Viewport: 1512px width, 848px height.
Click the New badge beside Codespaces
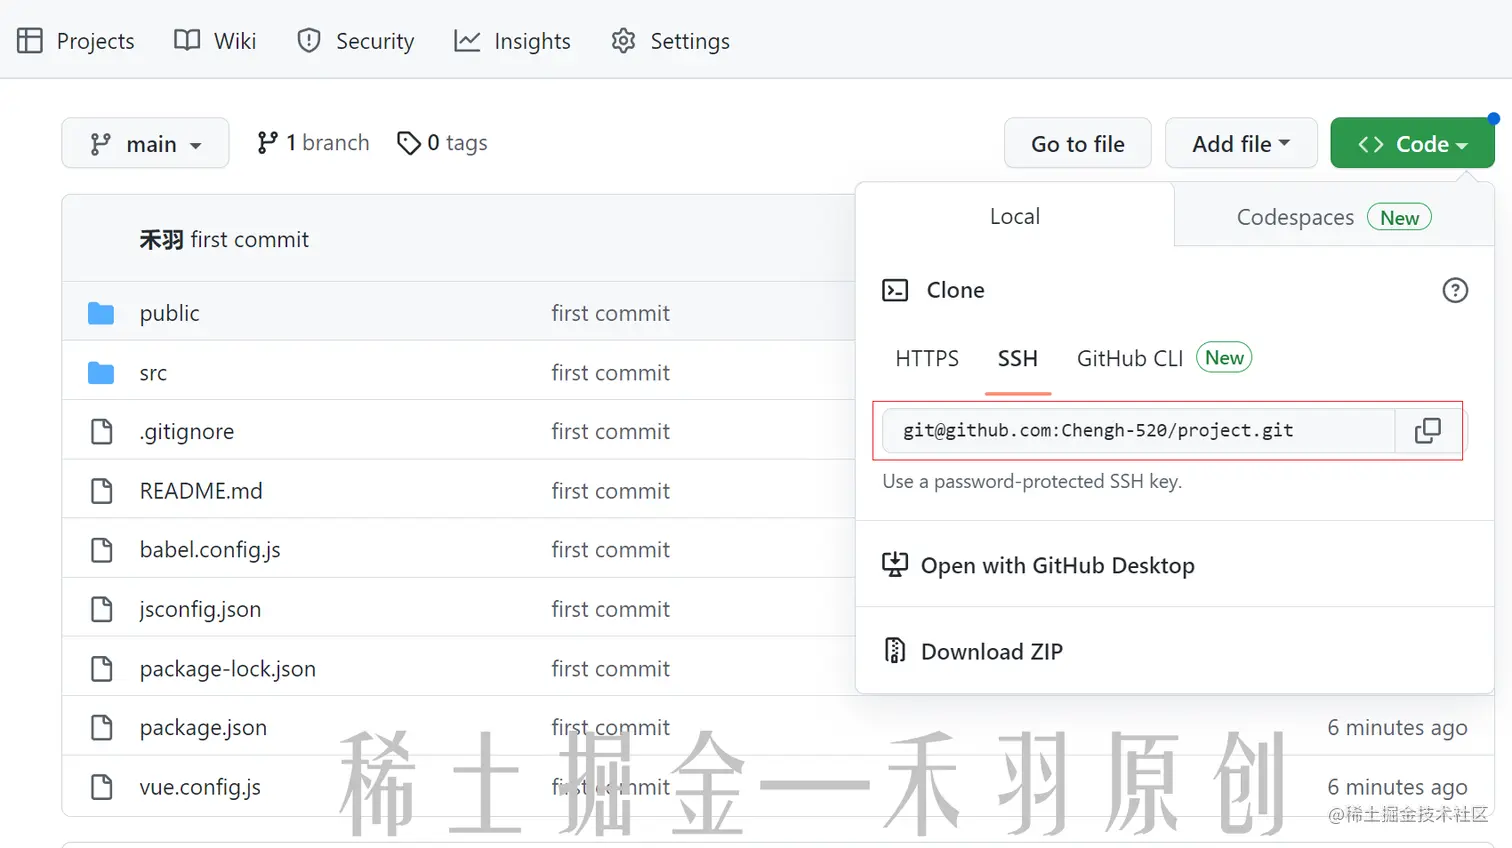1399,217
